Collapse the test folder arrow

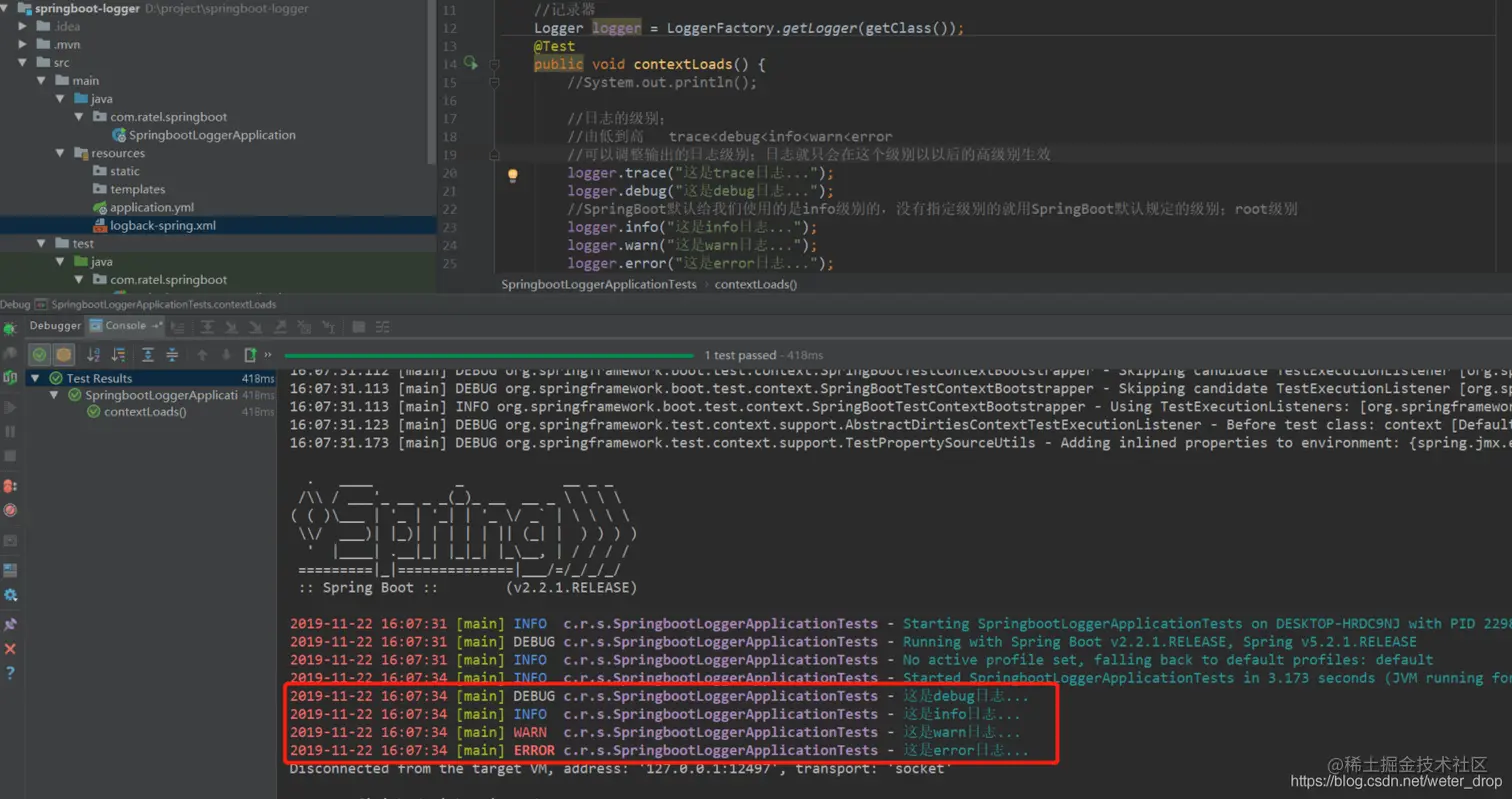pos(42,243)
